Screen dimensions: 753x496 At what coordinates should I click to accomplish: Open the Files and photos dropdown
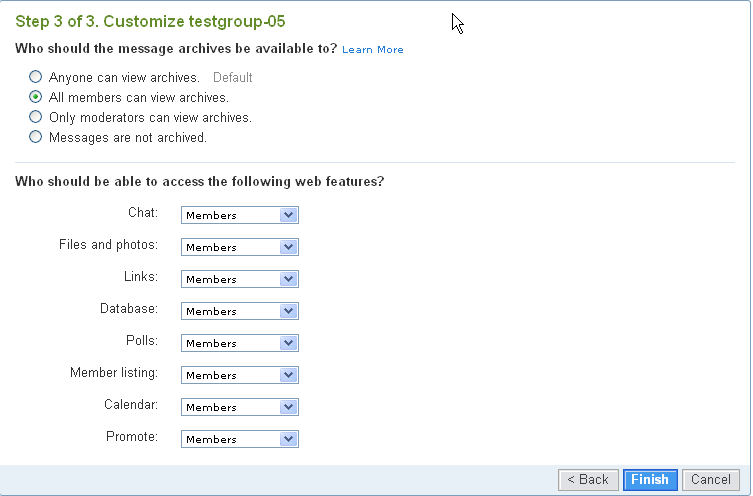(240, 247)
